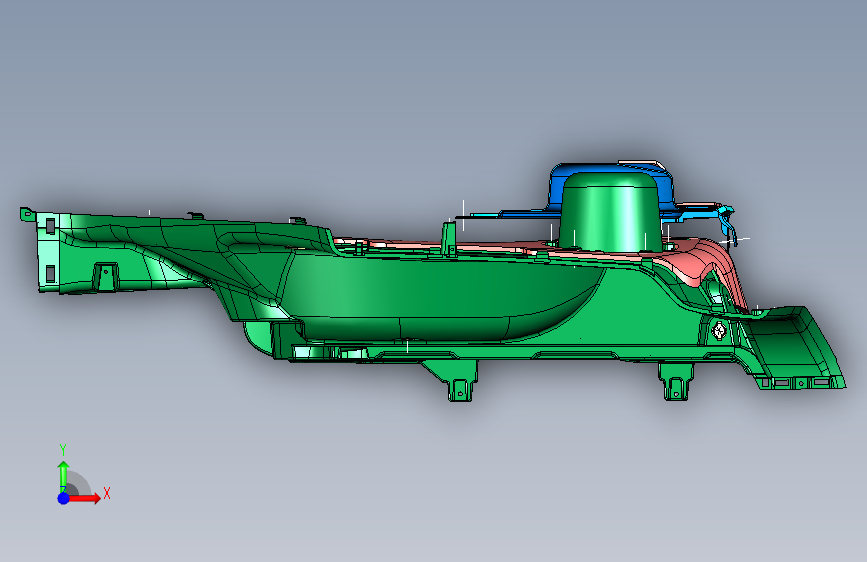Select the left bottom mounting foot

pyautogui.click(x=460, y=382)
